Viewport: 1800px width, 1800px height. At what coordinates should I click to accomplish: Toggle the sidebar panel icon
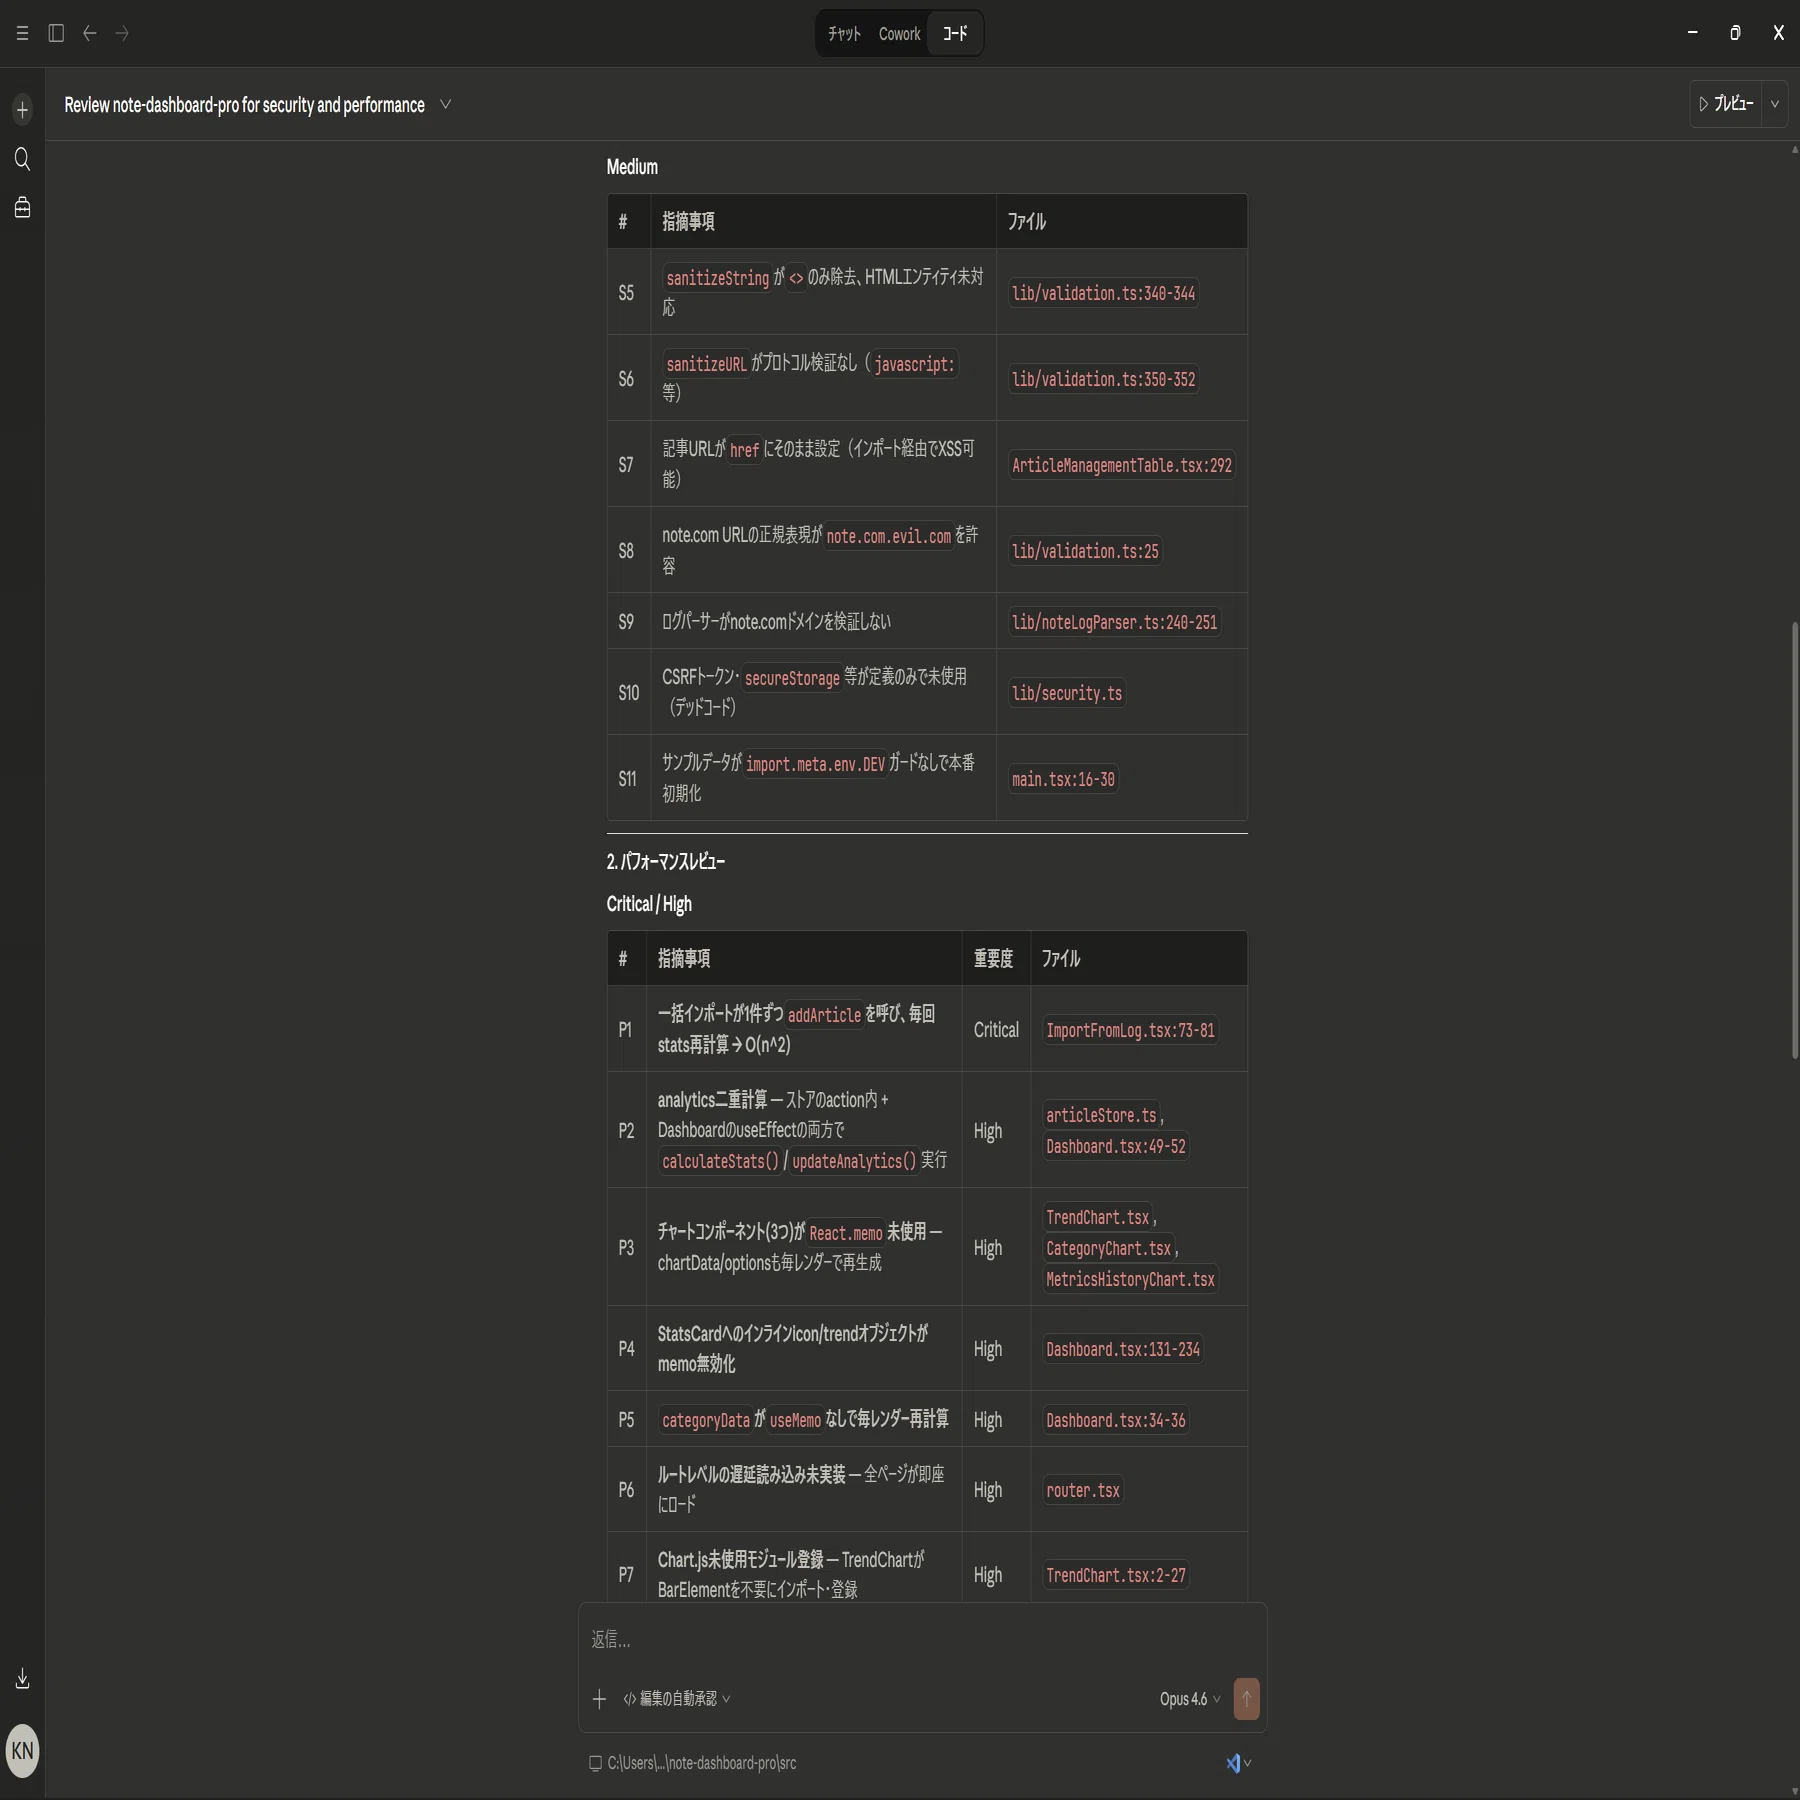tap(56, 33)
